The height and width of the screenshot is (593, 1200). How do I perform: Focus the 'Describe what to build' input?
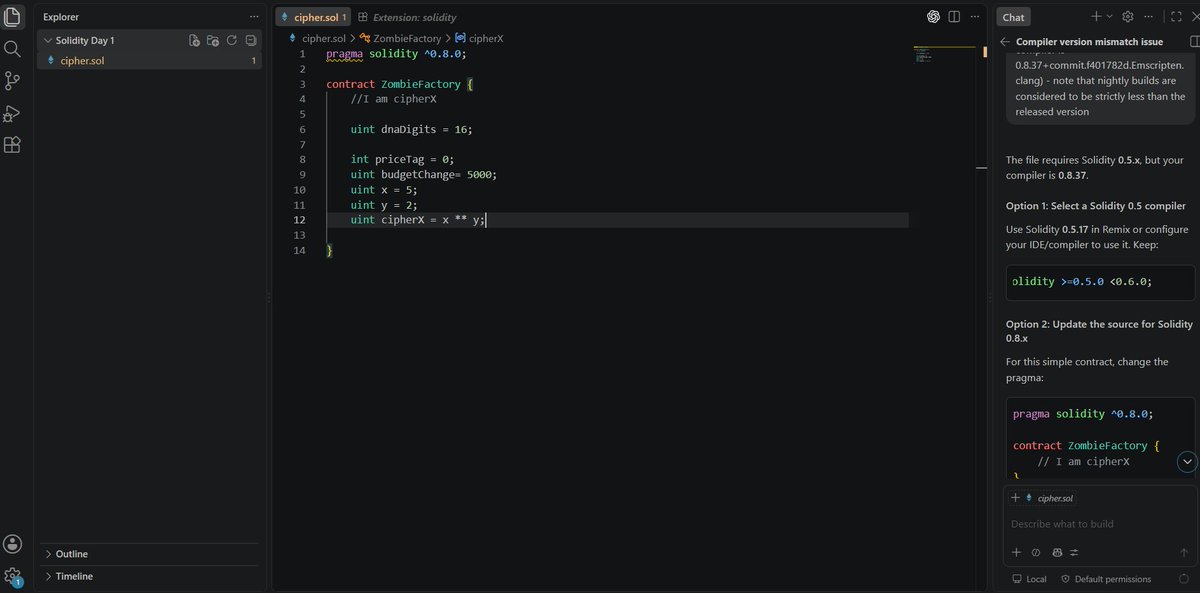[x=1098, y=524]
